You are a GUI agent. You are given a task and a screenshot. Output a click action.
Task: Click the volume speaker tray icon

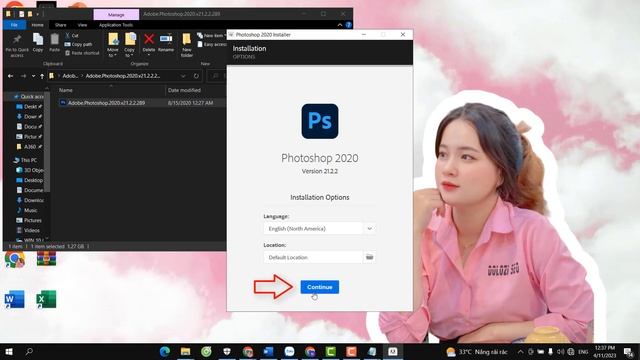click(x=560, y=352)
